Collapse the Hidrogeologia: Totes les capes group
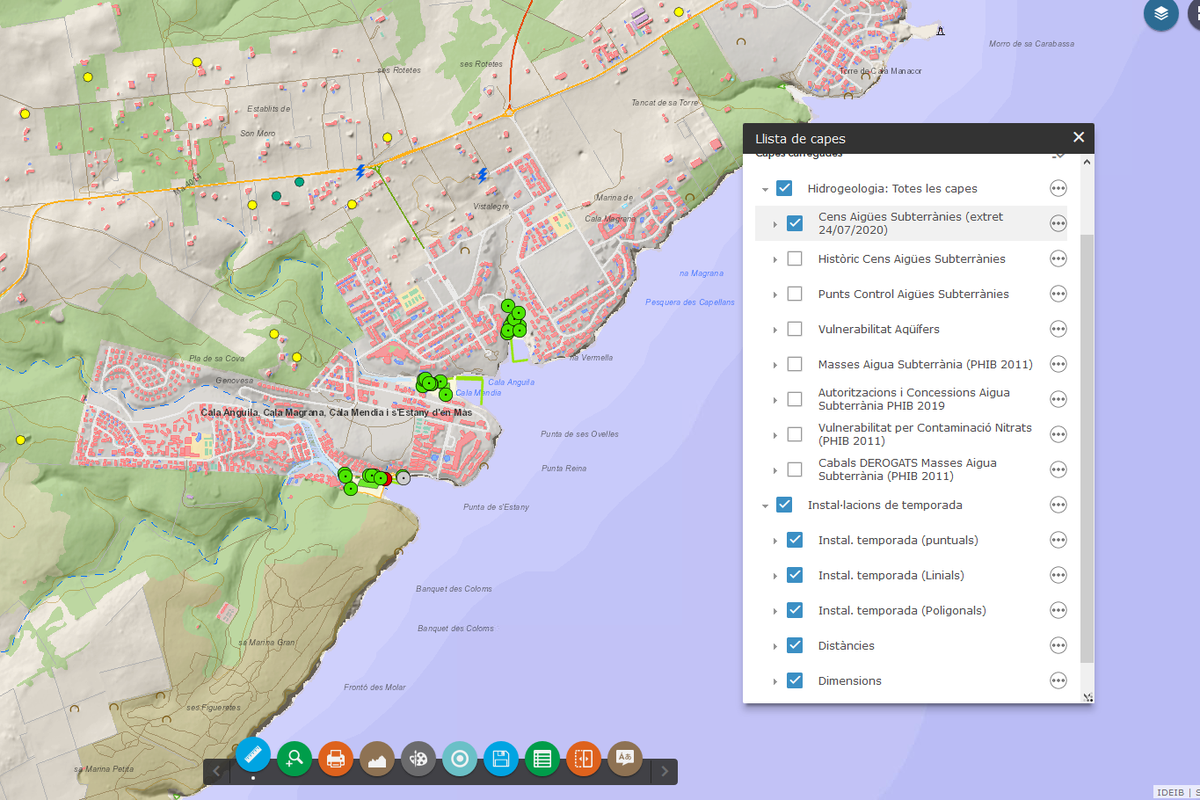Viewport: 1200px width, 800px height. (x=765, y=189)
